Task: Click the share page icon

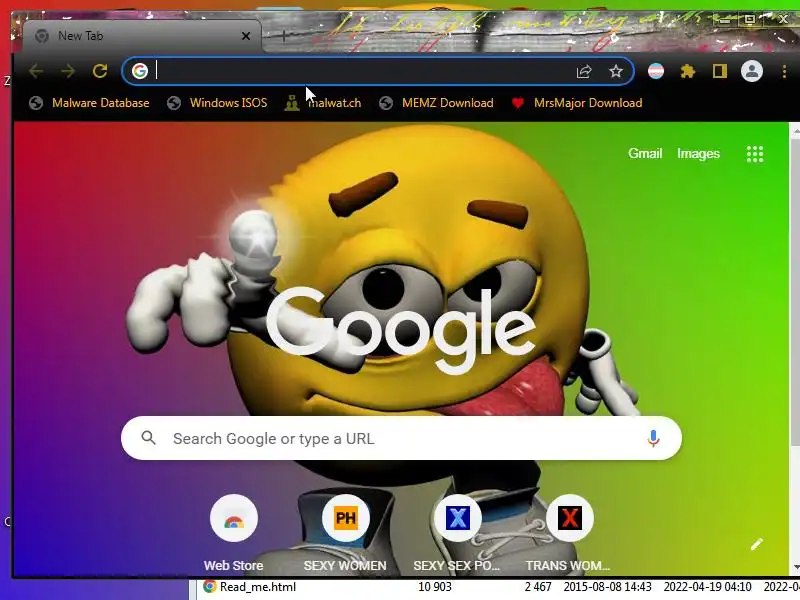Action: click(584, 71)
